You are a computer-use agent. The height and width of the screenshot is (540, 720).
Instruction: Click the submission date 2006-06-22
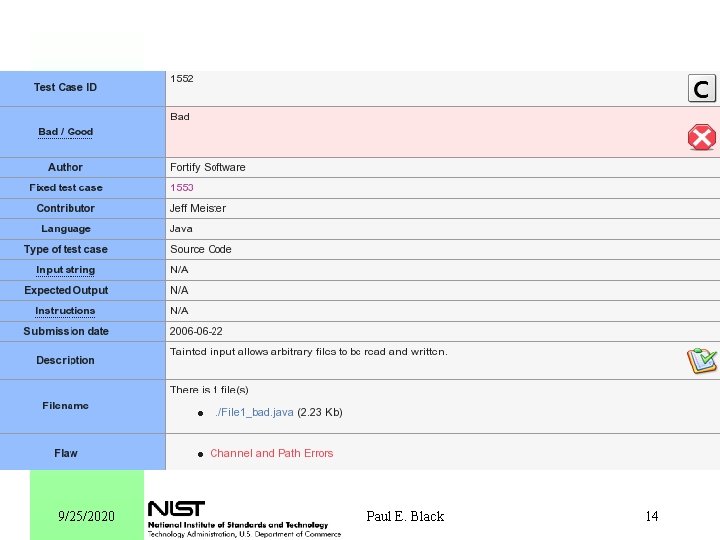coord(196,331)
